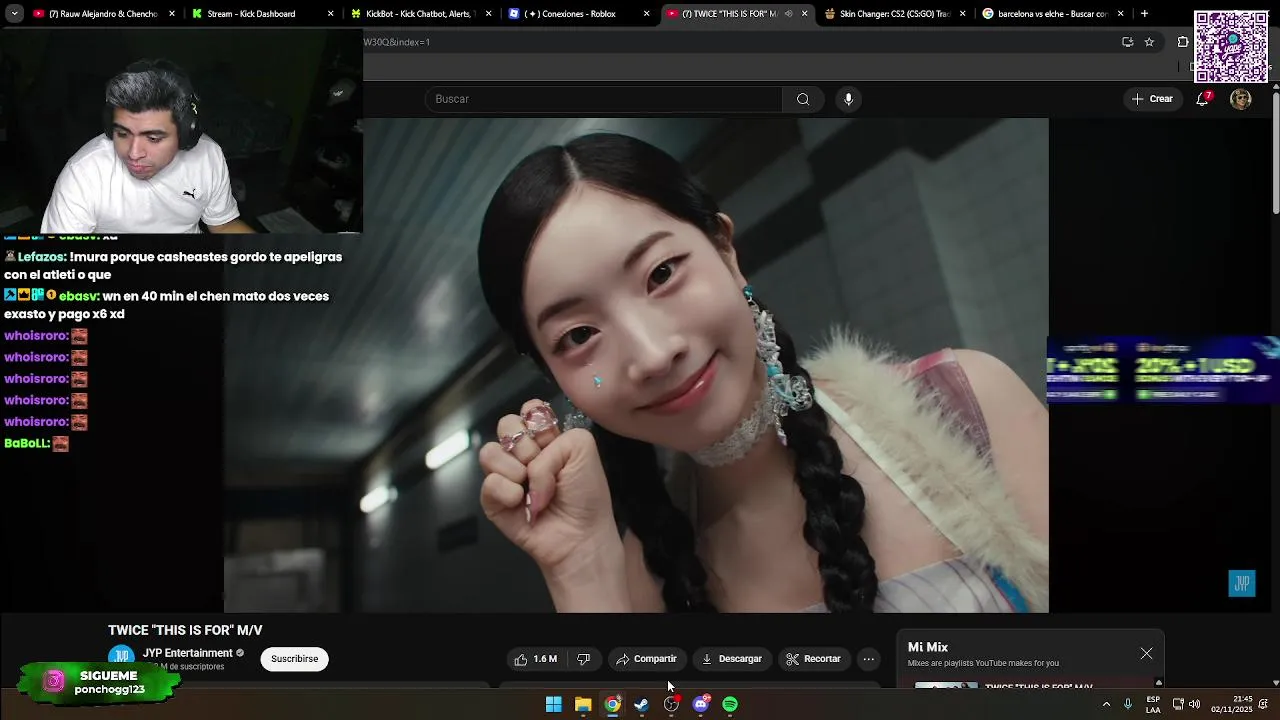This screenshot has height=720, width=1280.
Task: Open the volume speaker tray icon
Action: pos(1194,704)
